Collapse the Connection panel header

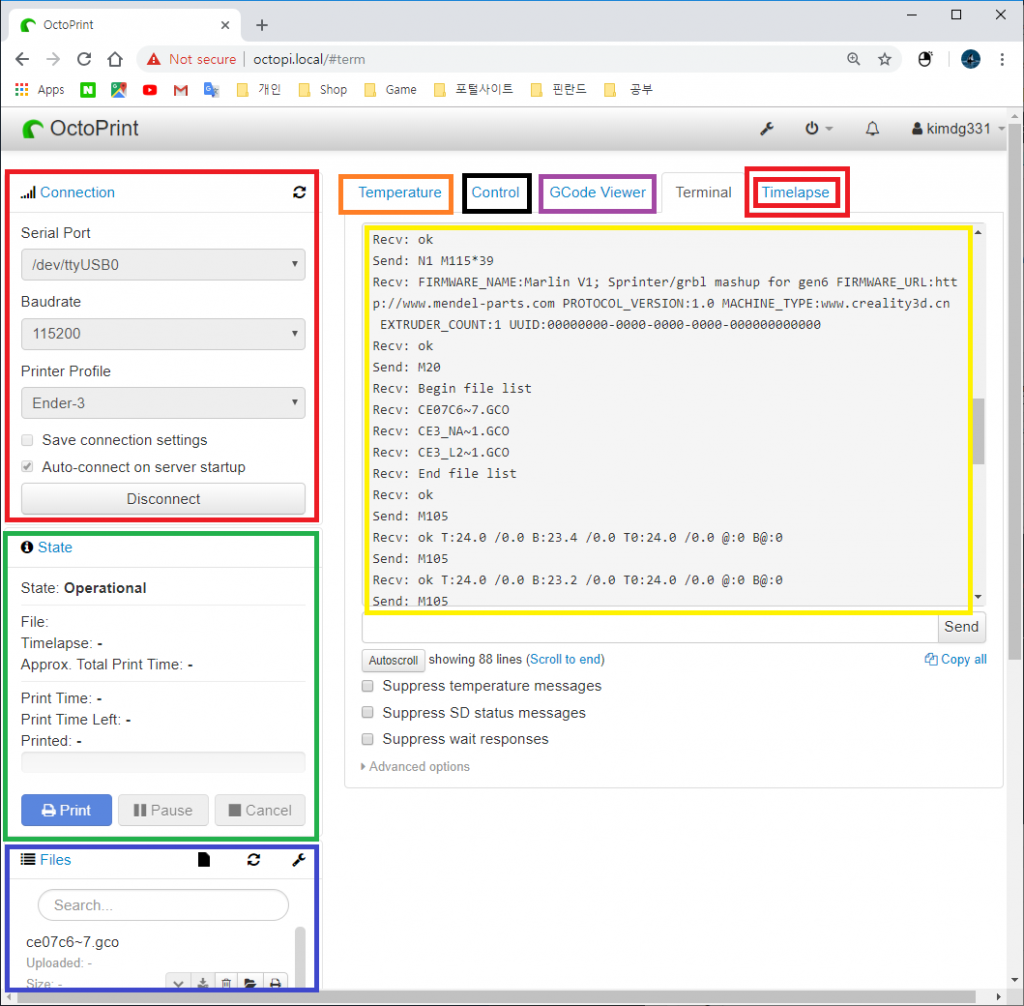(x=77, y=192)
